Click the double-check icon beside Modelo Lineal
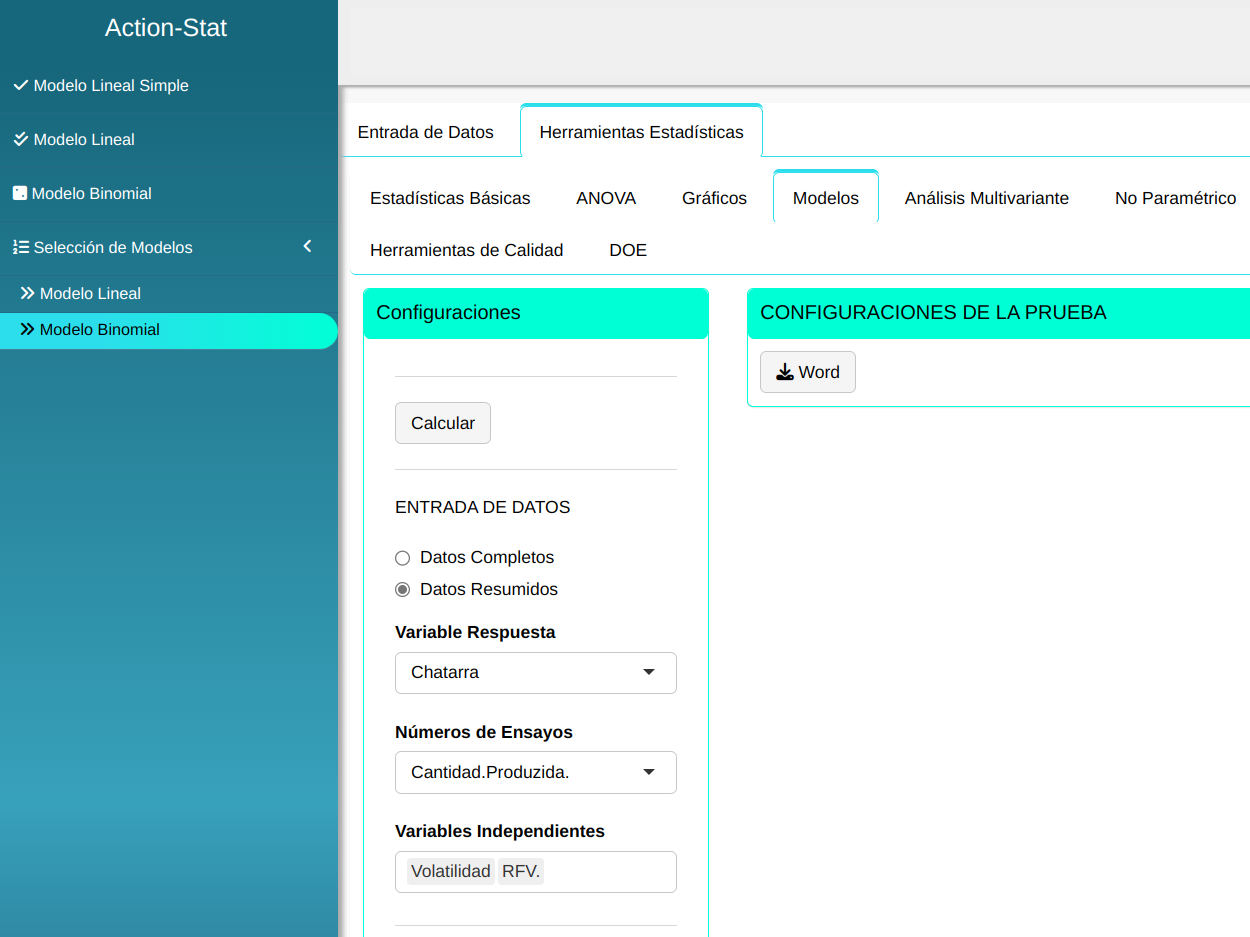This screenshot has height=937, width=1250. click(x=20, y=140)
